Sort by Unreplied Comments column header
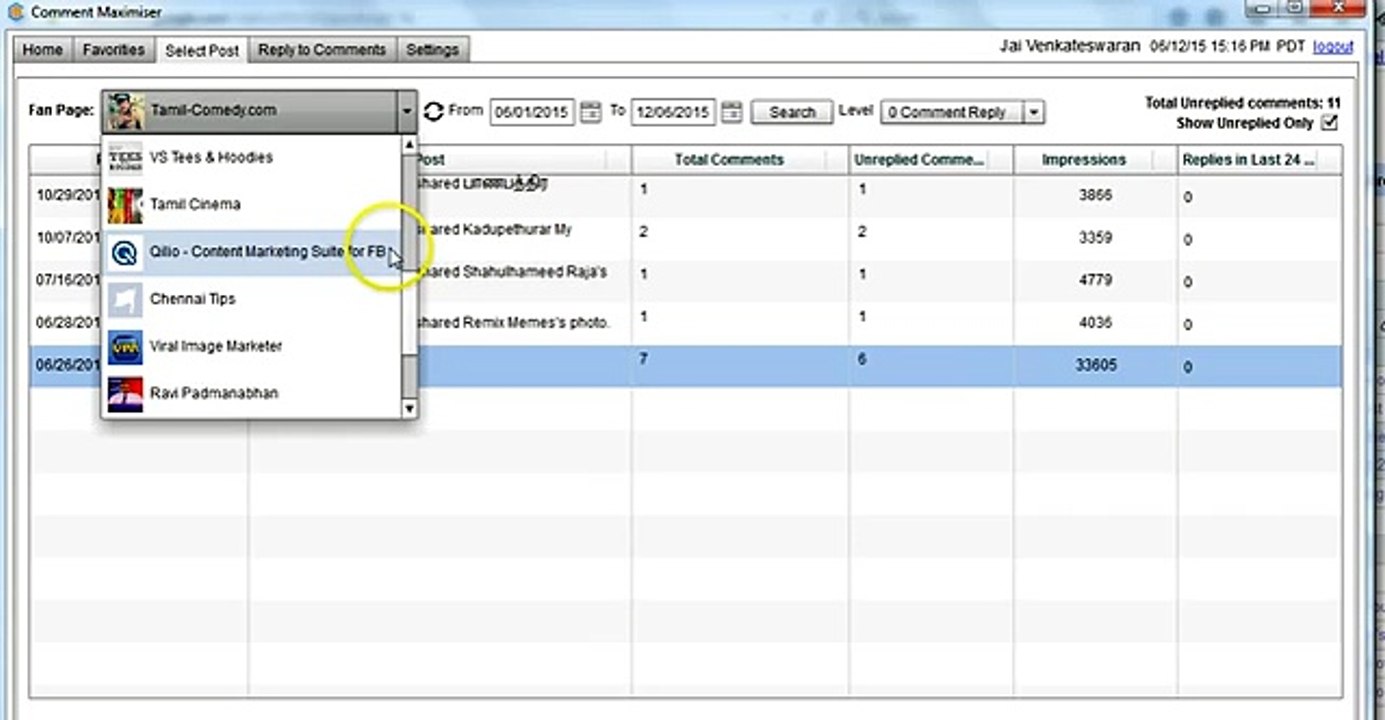The height and width of the screenshot is (720, 1385). [931, 160]
